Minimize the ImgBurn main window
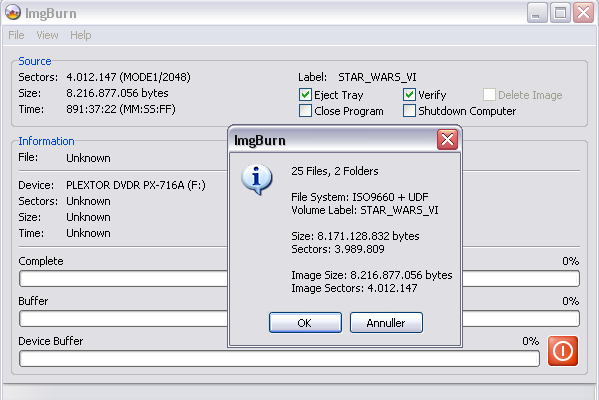This screenshot has height=400, width=599. coord(537,13)
